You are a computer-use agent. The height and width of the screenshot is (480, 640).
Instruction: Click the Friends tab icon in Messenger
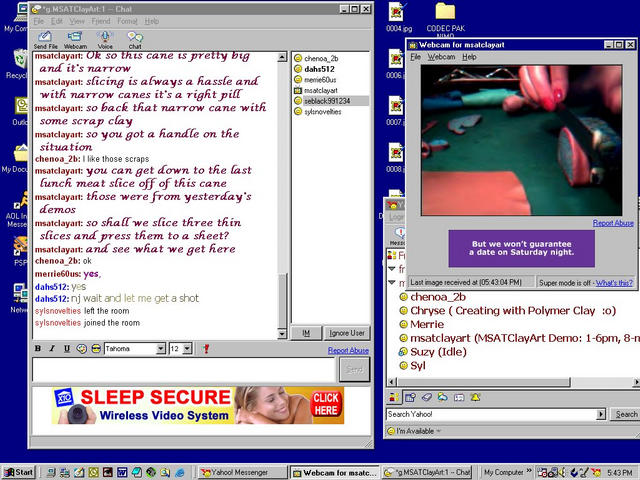pos(394,397)
